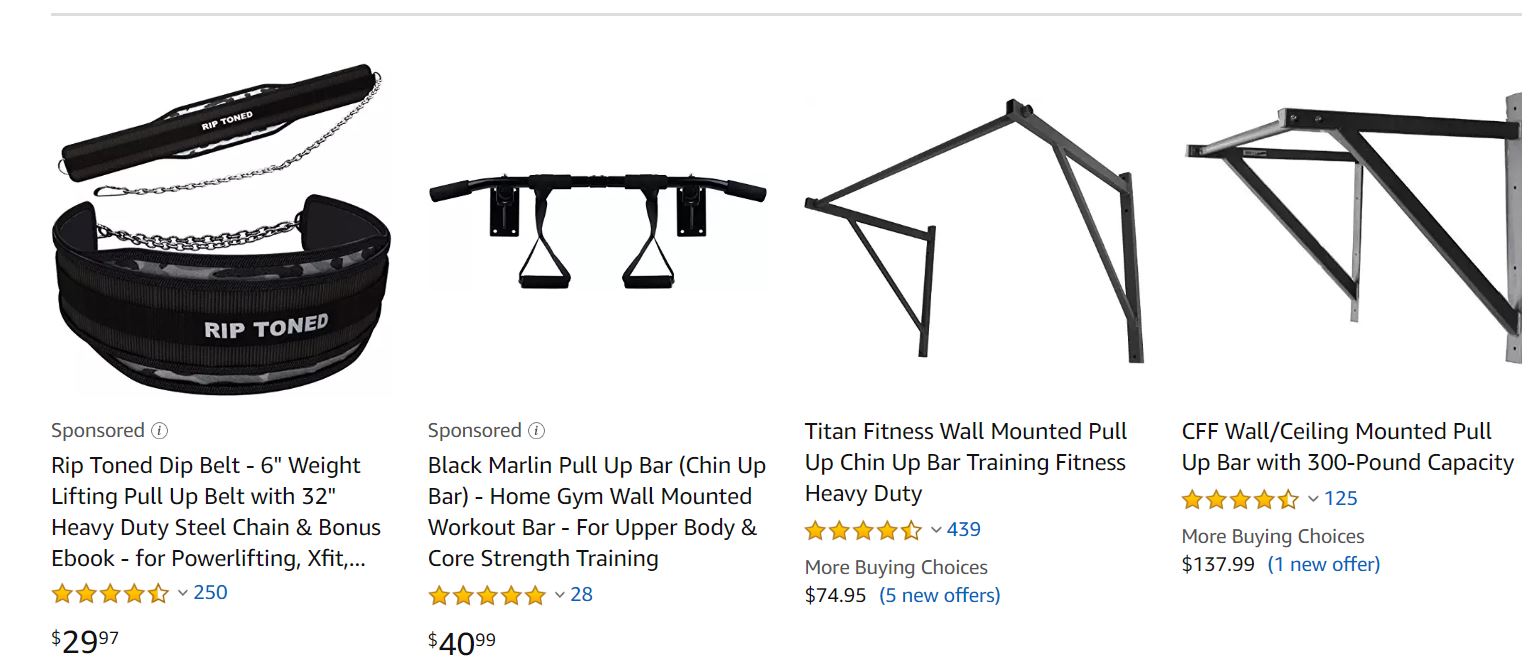The image size is (1533, 660).
Task: Click the star rating of Rip Toned Dip Belt
Action: 111,593
